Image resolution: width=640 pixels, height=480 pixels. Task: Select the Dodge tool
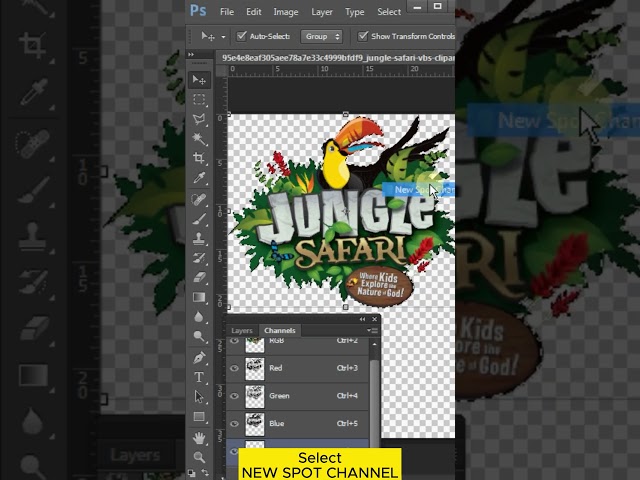pyautogui.click(x=199, y=336)
